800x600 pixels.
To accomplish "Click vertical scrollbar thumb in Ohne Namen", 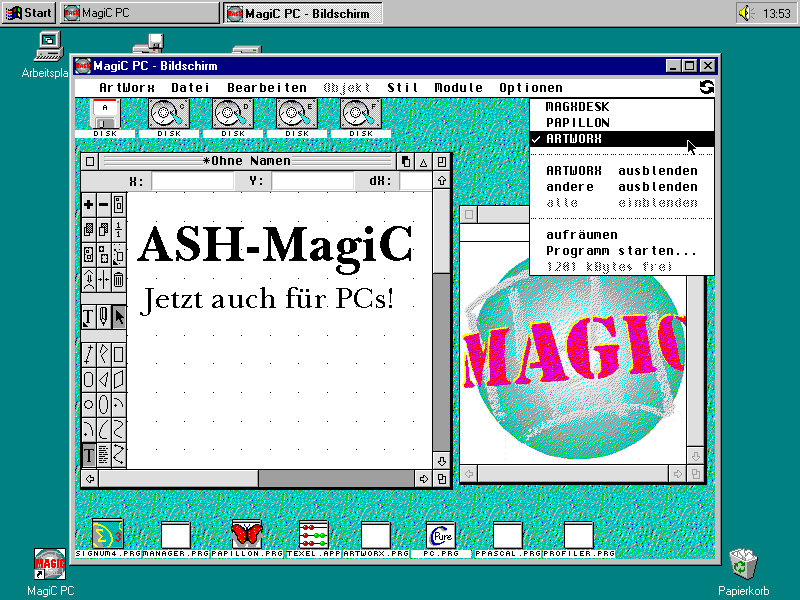I will pyautogui.click(x=441, y=232).
